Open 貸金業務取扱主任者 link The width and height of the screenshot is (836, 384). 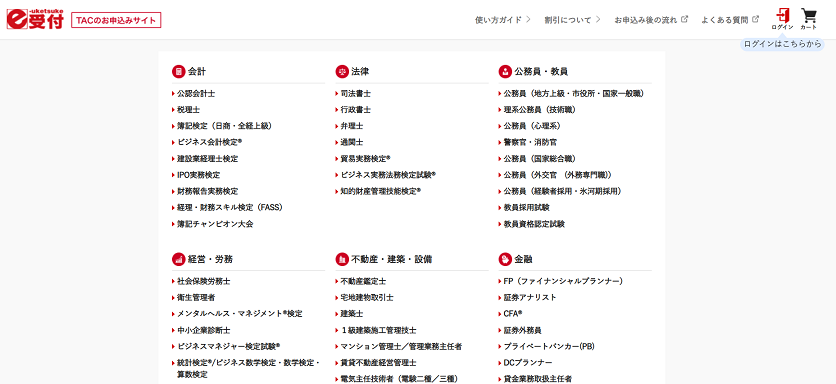pos(538,379)
